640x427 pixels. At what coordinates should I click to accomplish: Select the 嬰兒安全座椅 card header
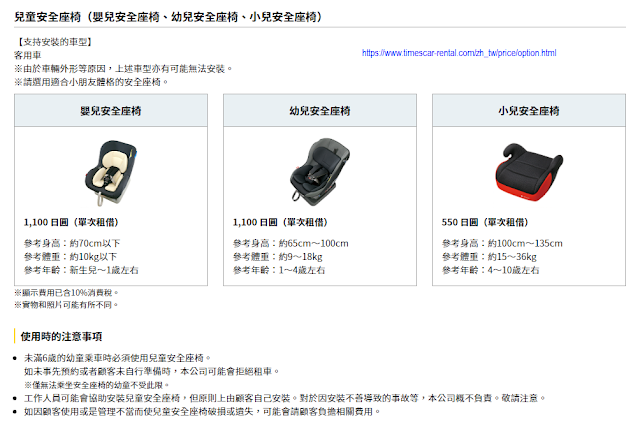tap(111, 111)
